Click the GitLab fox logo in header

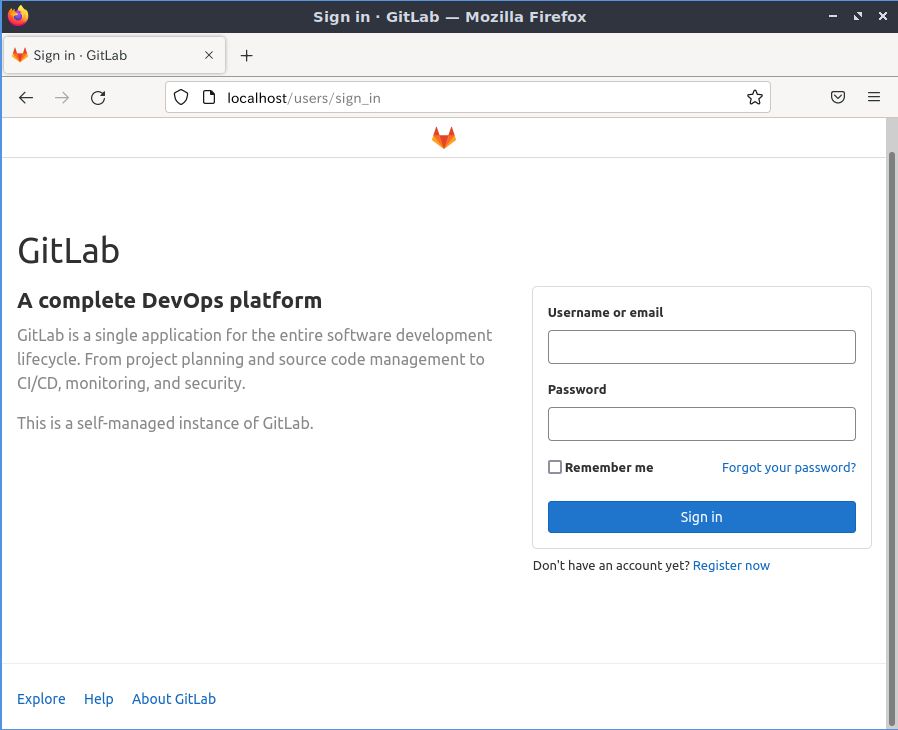(x=444, y=137)
